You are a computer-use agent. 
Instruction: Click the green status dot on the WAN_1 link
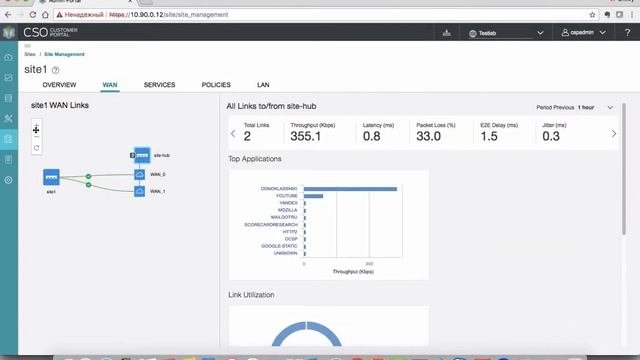89,185
